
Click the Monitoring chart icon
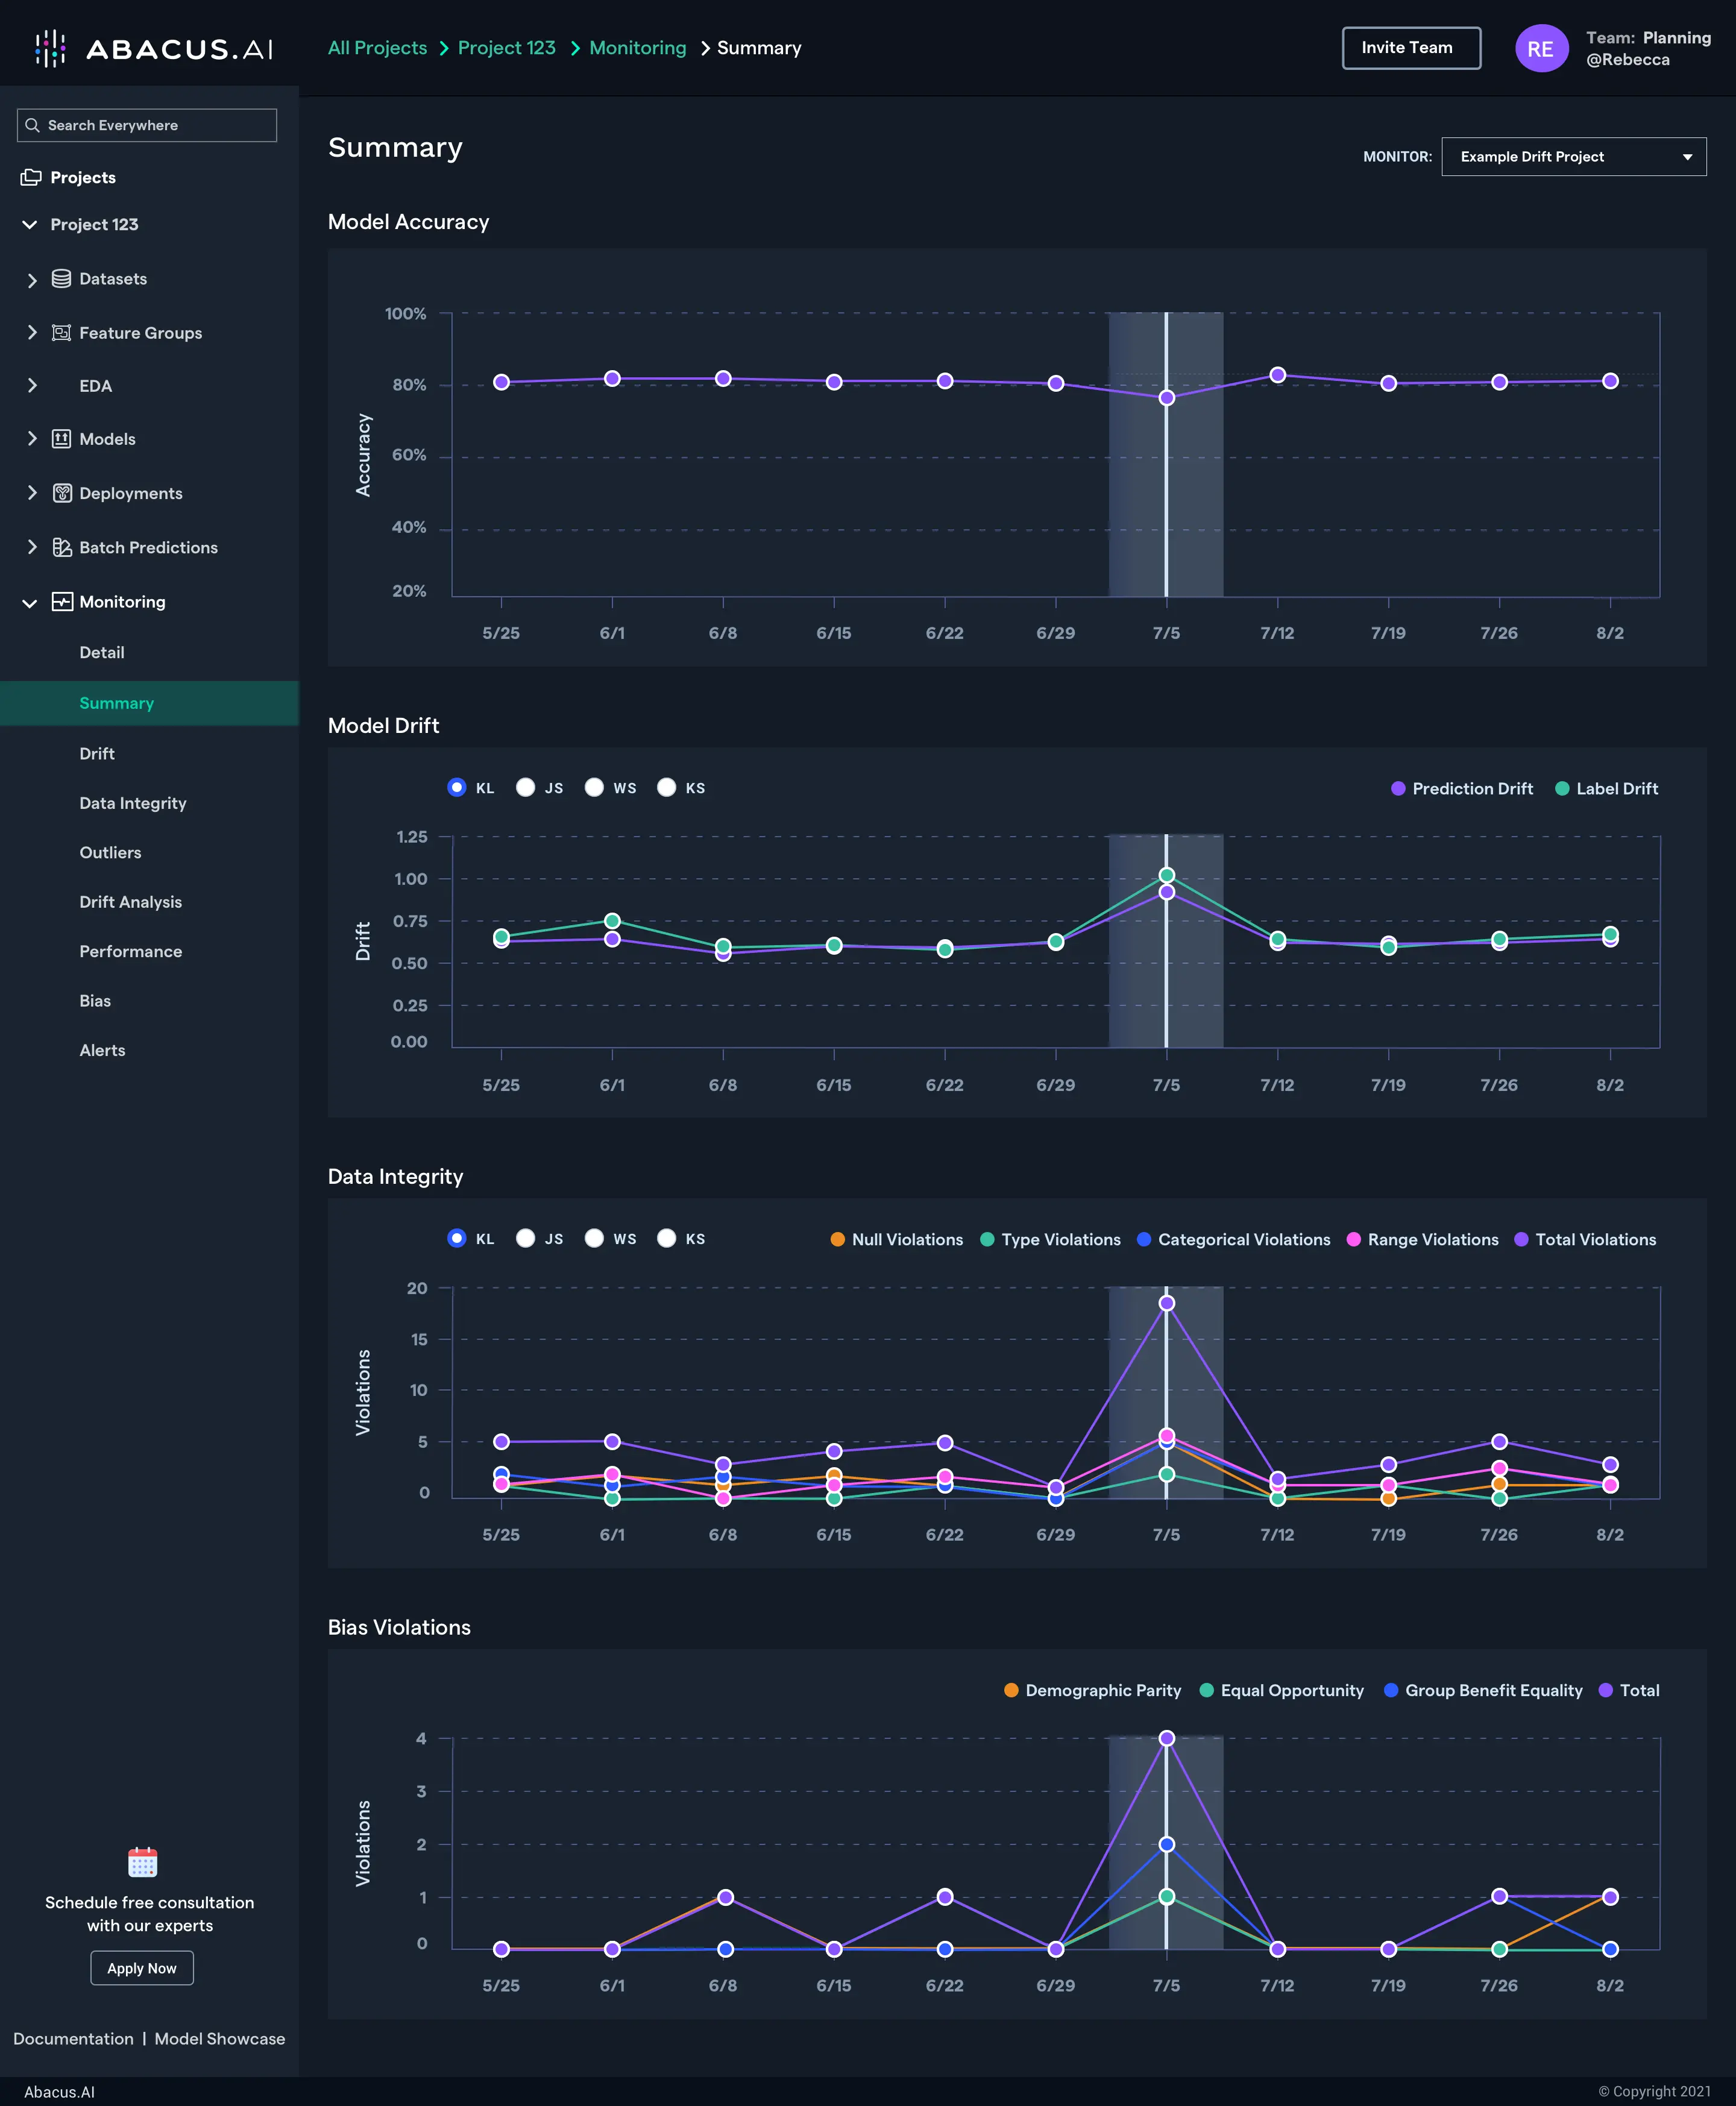coord(61,601)
